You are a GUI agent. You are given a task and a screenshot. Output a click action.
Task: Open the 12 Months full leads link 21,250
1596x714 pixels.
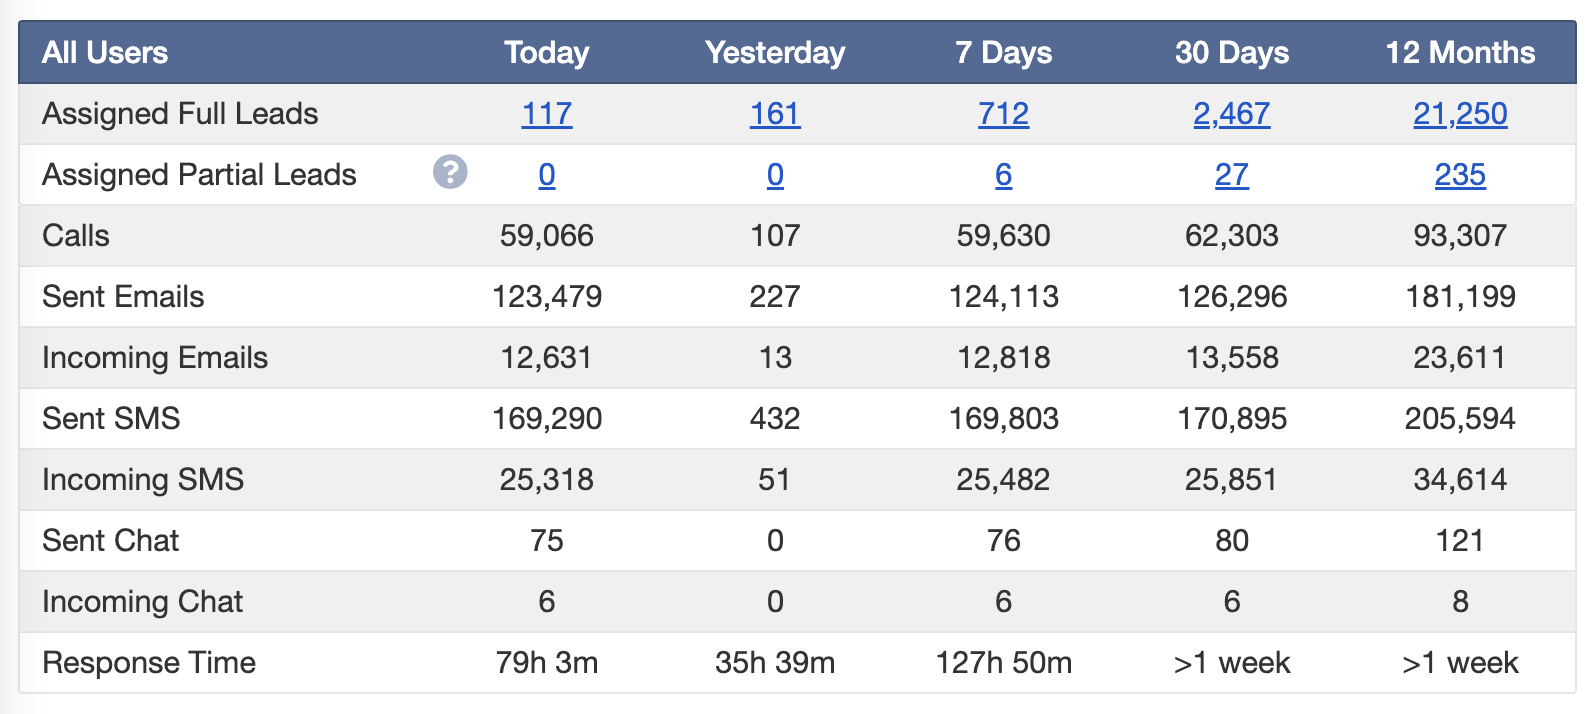point(1460,114)
